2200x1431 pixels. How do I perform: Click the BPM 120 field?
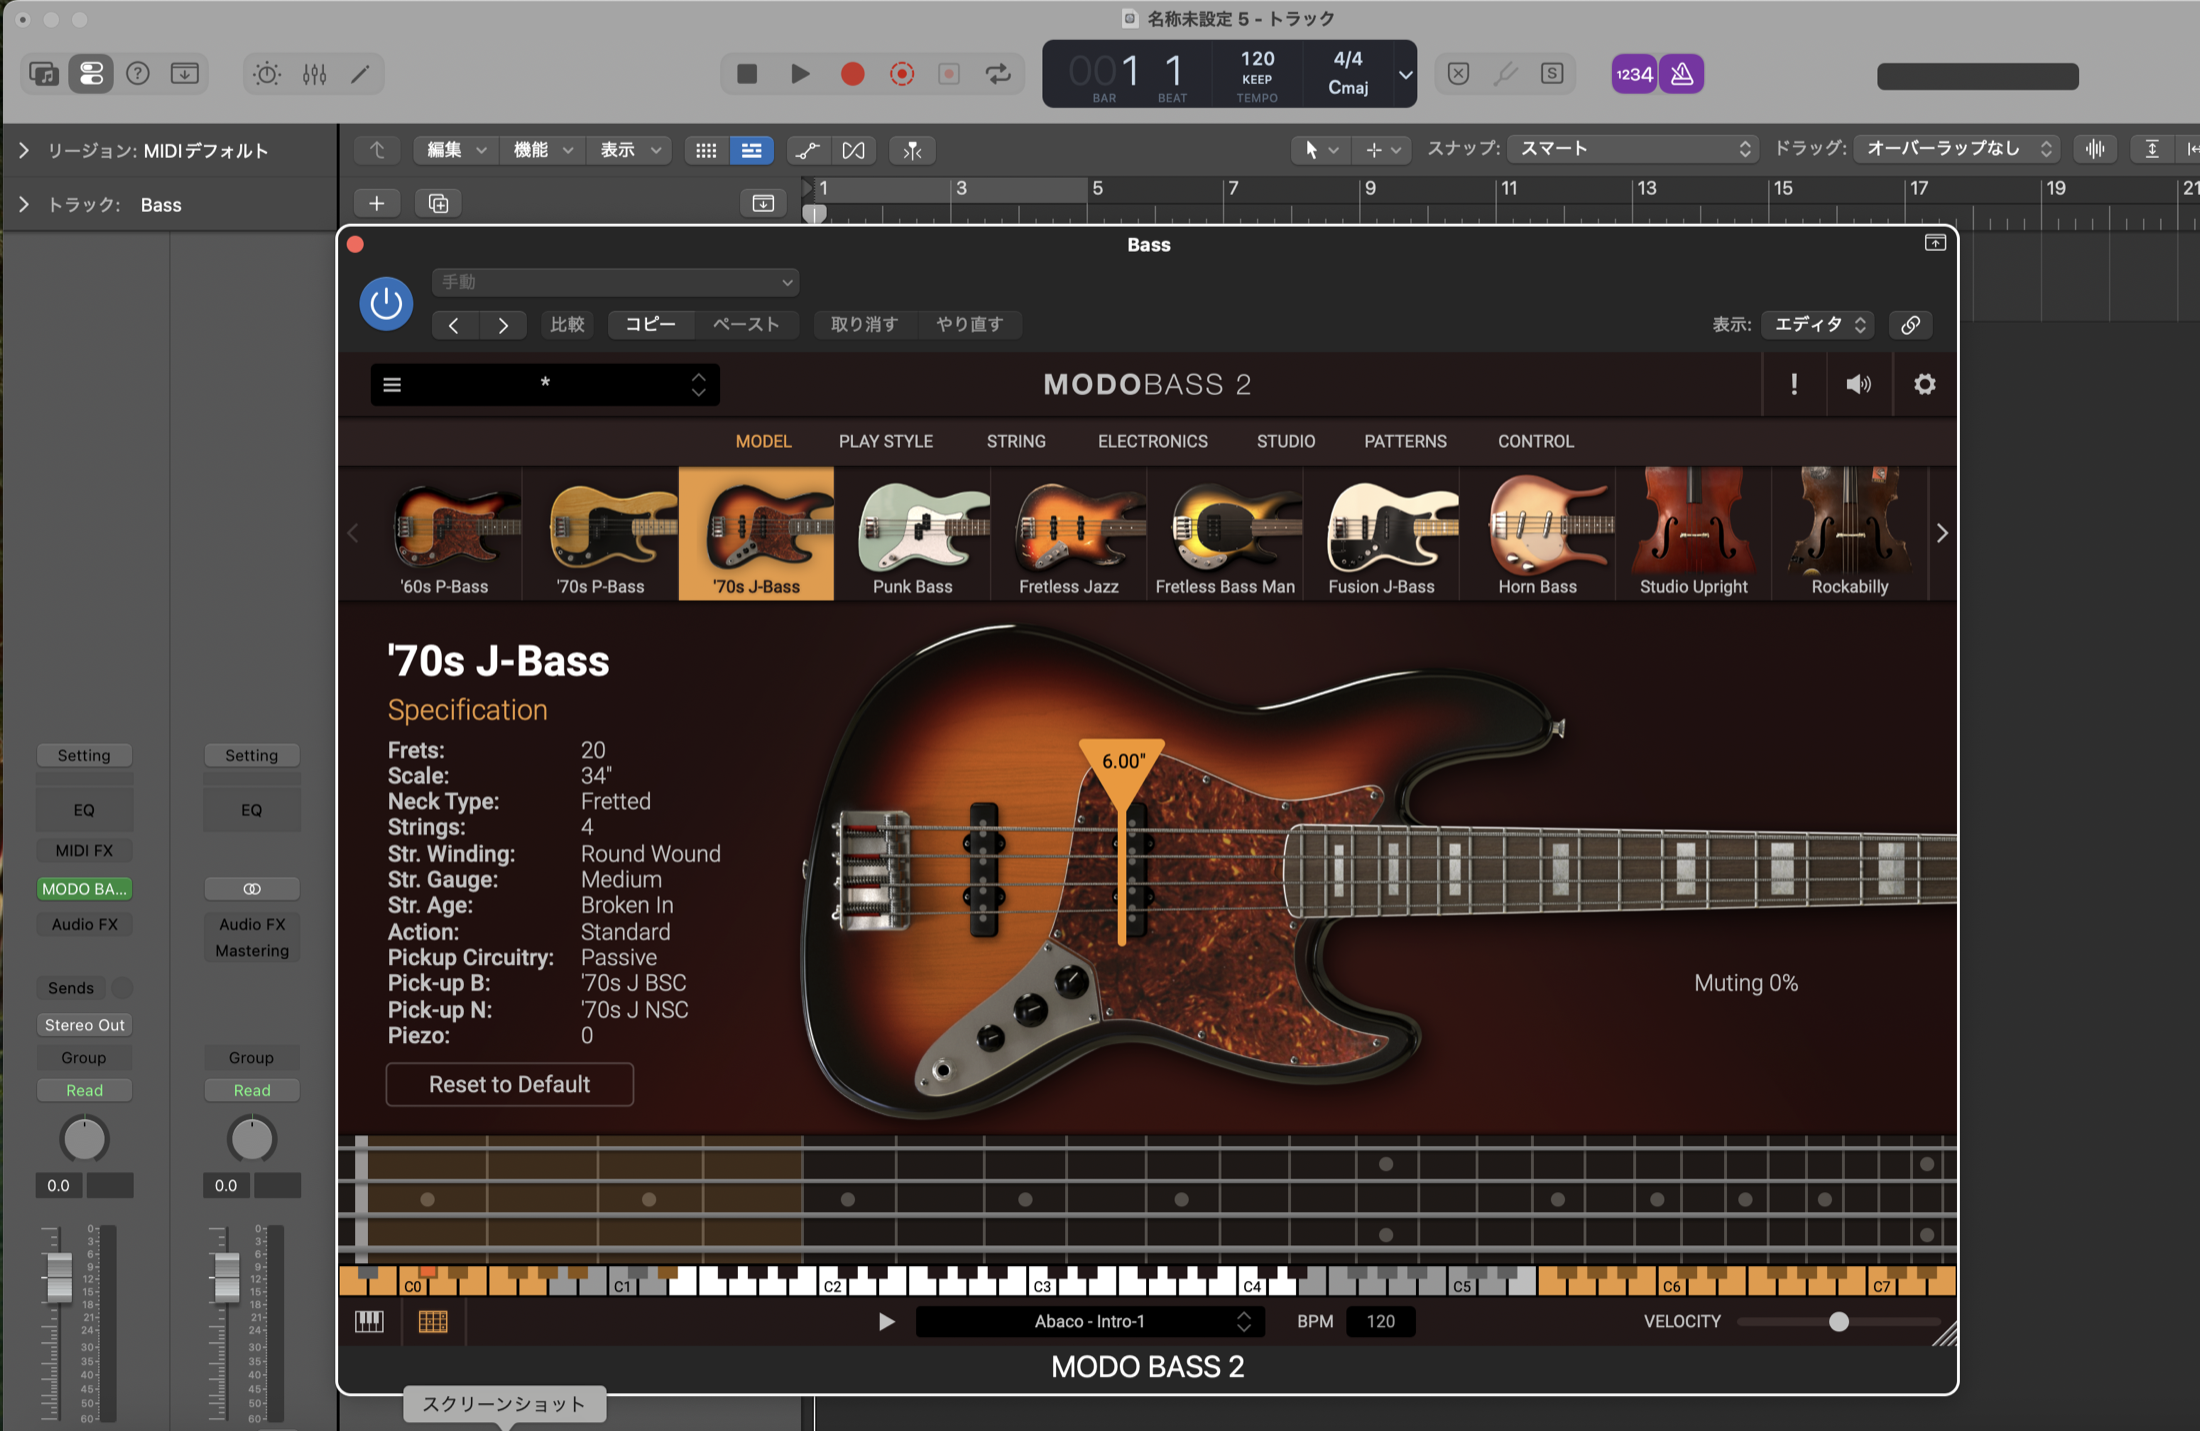pos(1380,1321)
